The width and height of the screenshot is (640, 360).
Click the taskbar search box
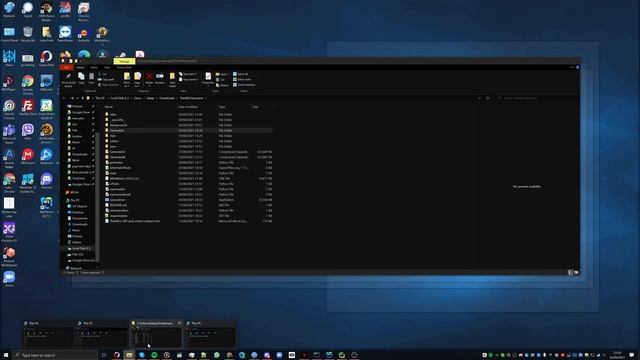coord(55,355)
